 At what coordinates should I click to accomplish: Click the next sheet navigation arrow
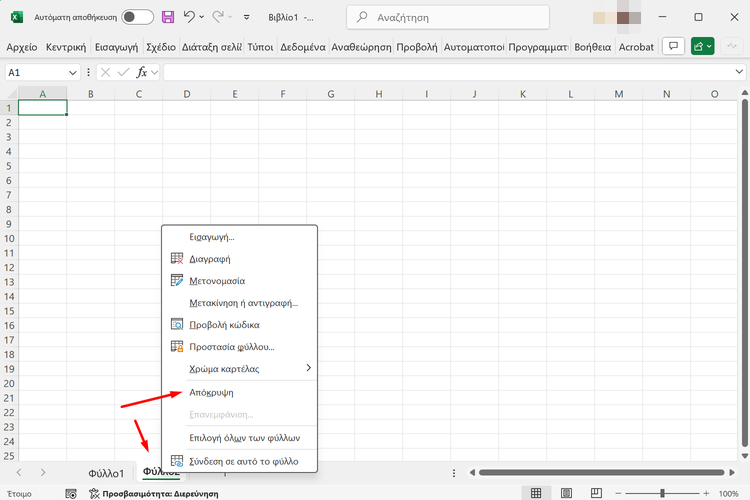click(x=43, y=473)
